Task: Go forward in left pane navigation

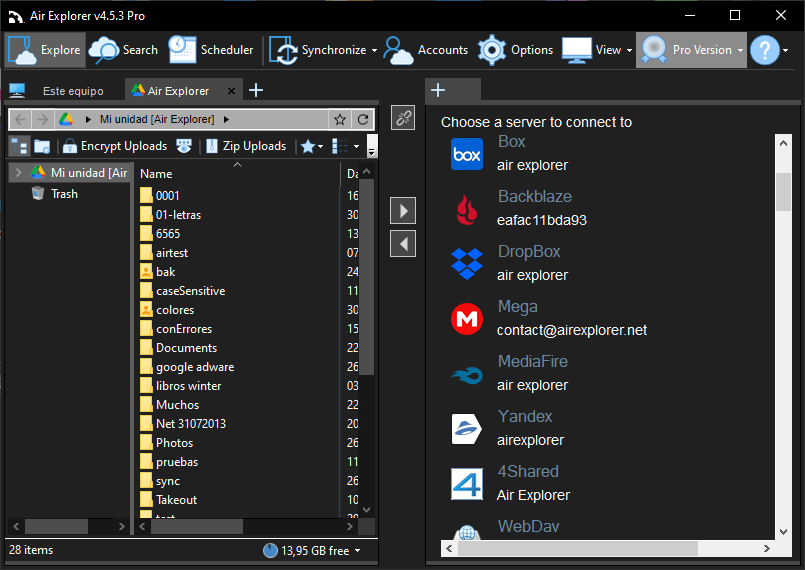Action: click(43, 120)
